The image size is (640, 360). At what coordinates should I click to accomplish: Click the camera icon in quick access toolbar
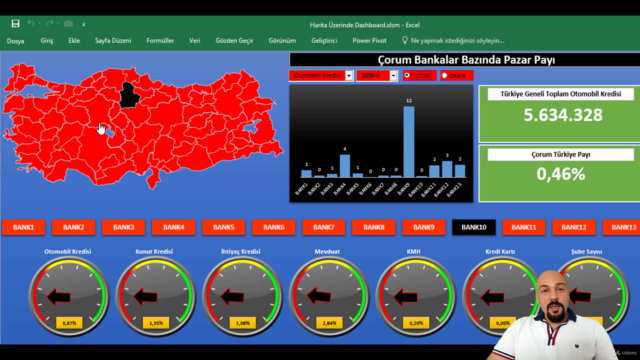pos(69,24)
